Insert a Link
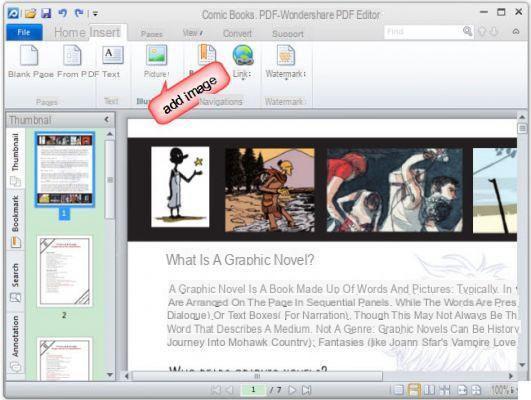Image resolution: width=531 pixels, height=400 pixels. click(x=242, y=61)
